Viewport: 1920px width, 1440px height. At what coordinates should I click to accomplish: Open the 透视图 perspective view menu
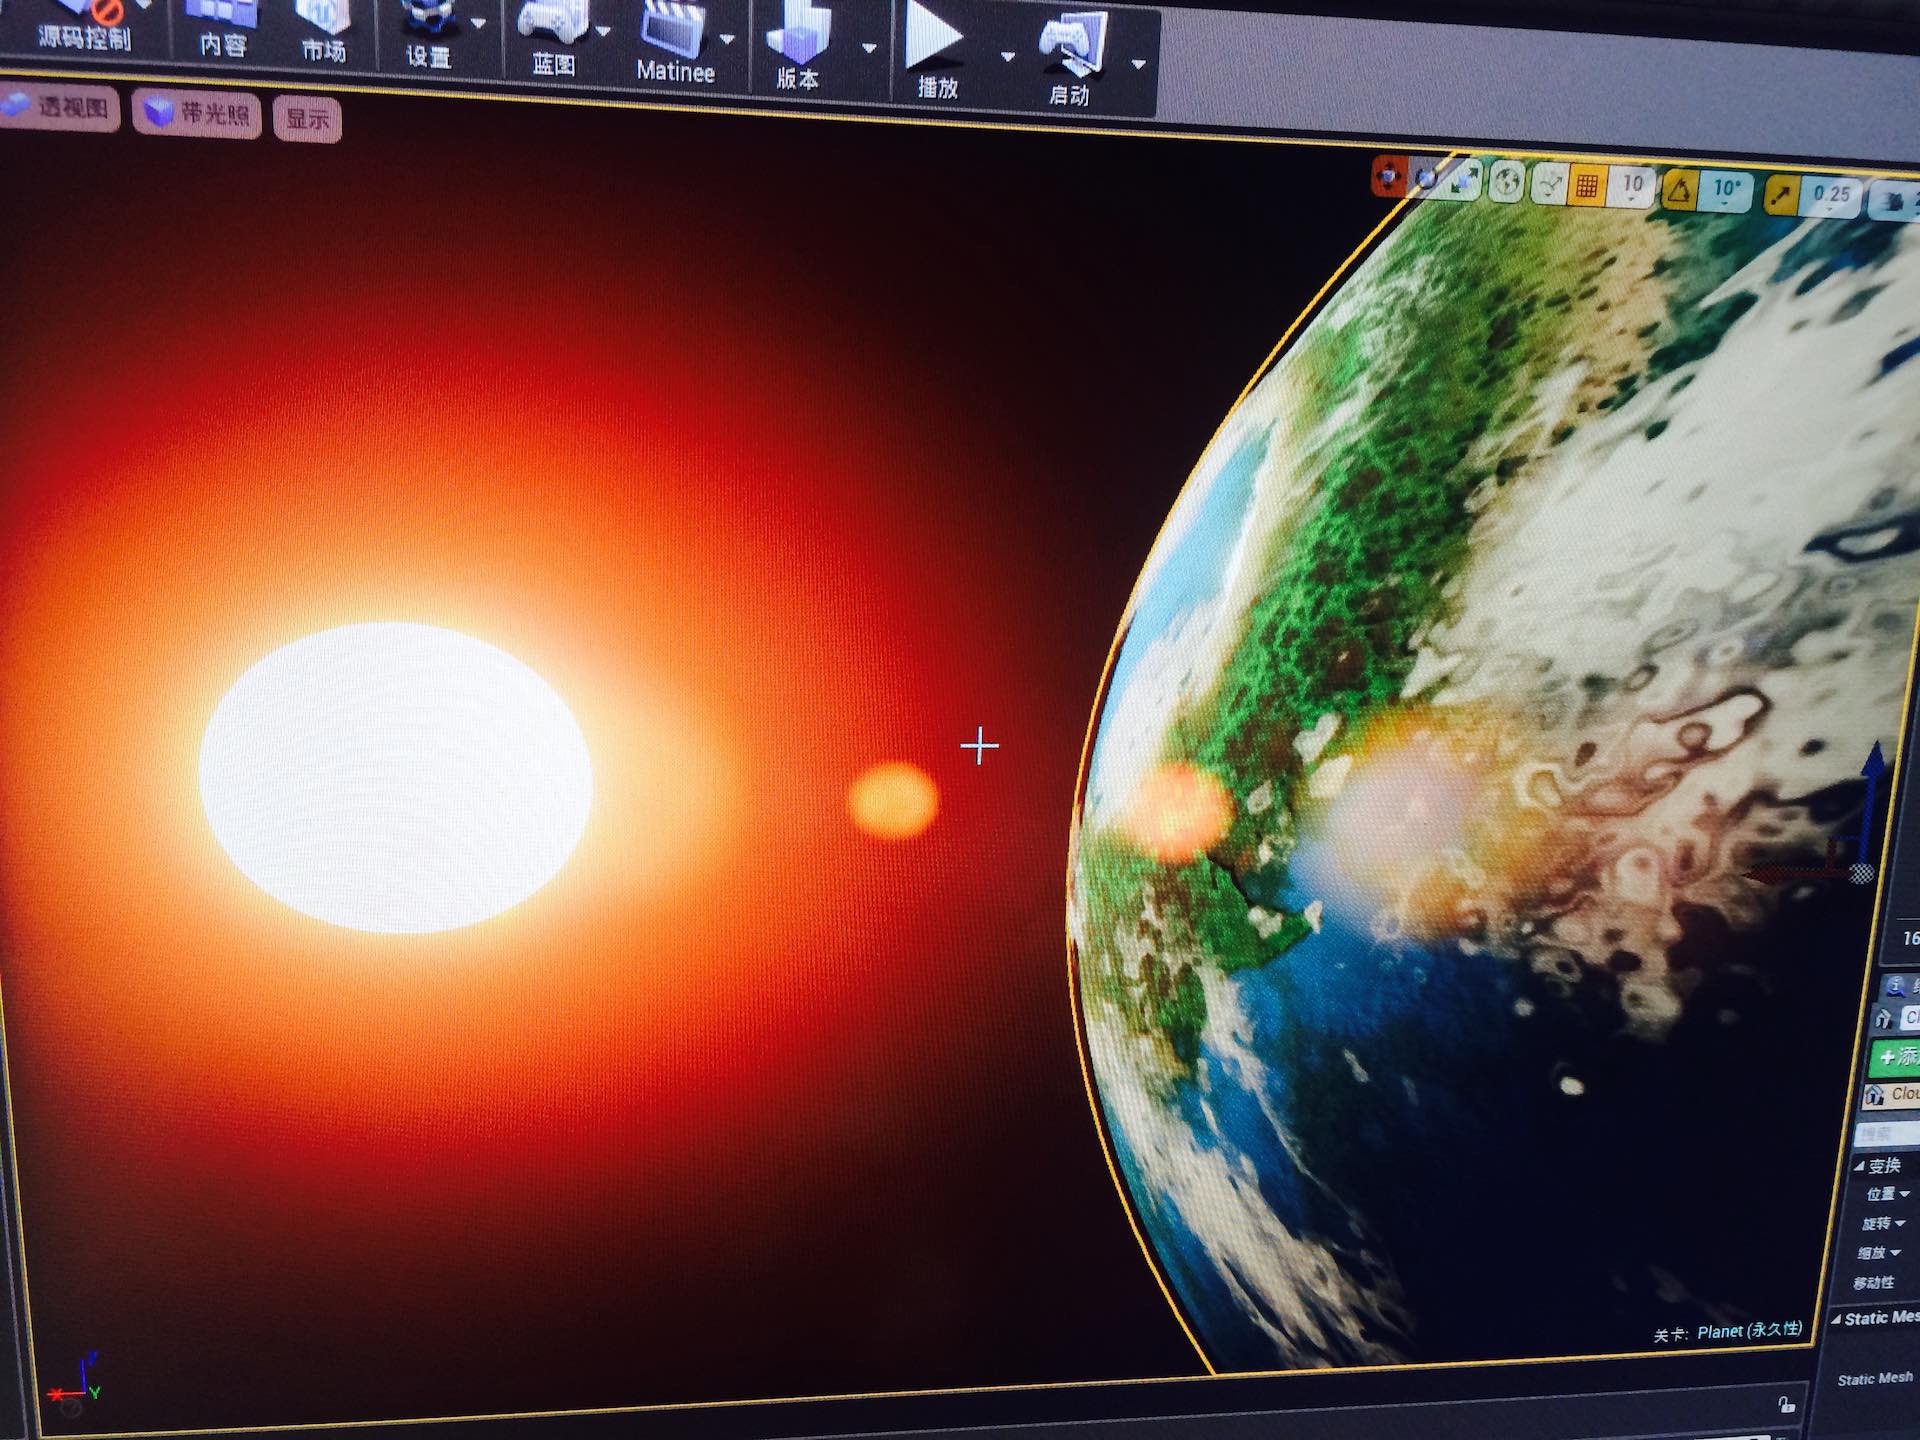tap(60, 107)
